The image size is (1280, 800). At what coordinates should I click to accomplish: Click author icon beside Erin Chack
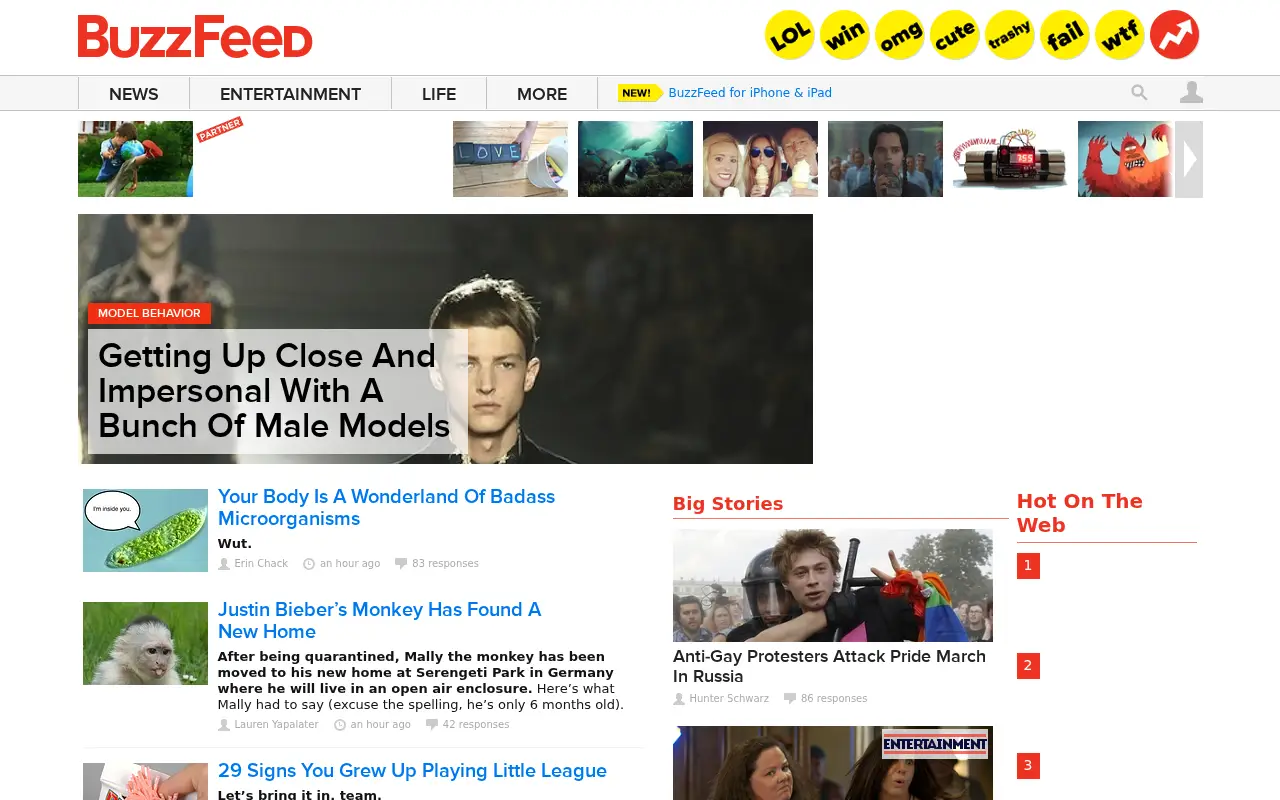[x=224, y=564]
